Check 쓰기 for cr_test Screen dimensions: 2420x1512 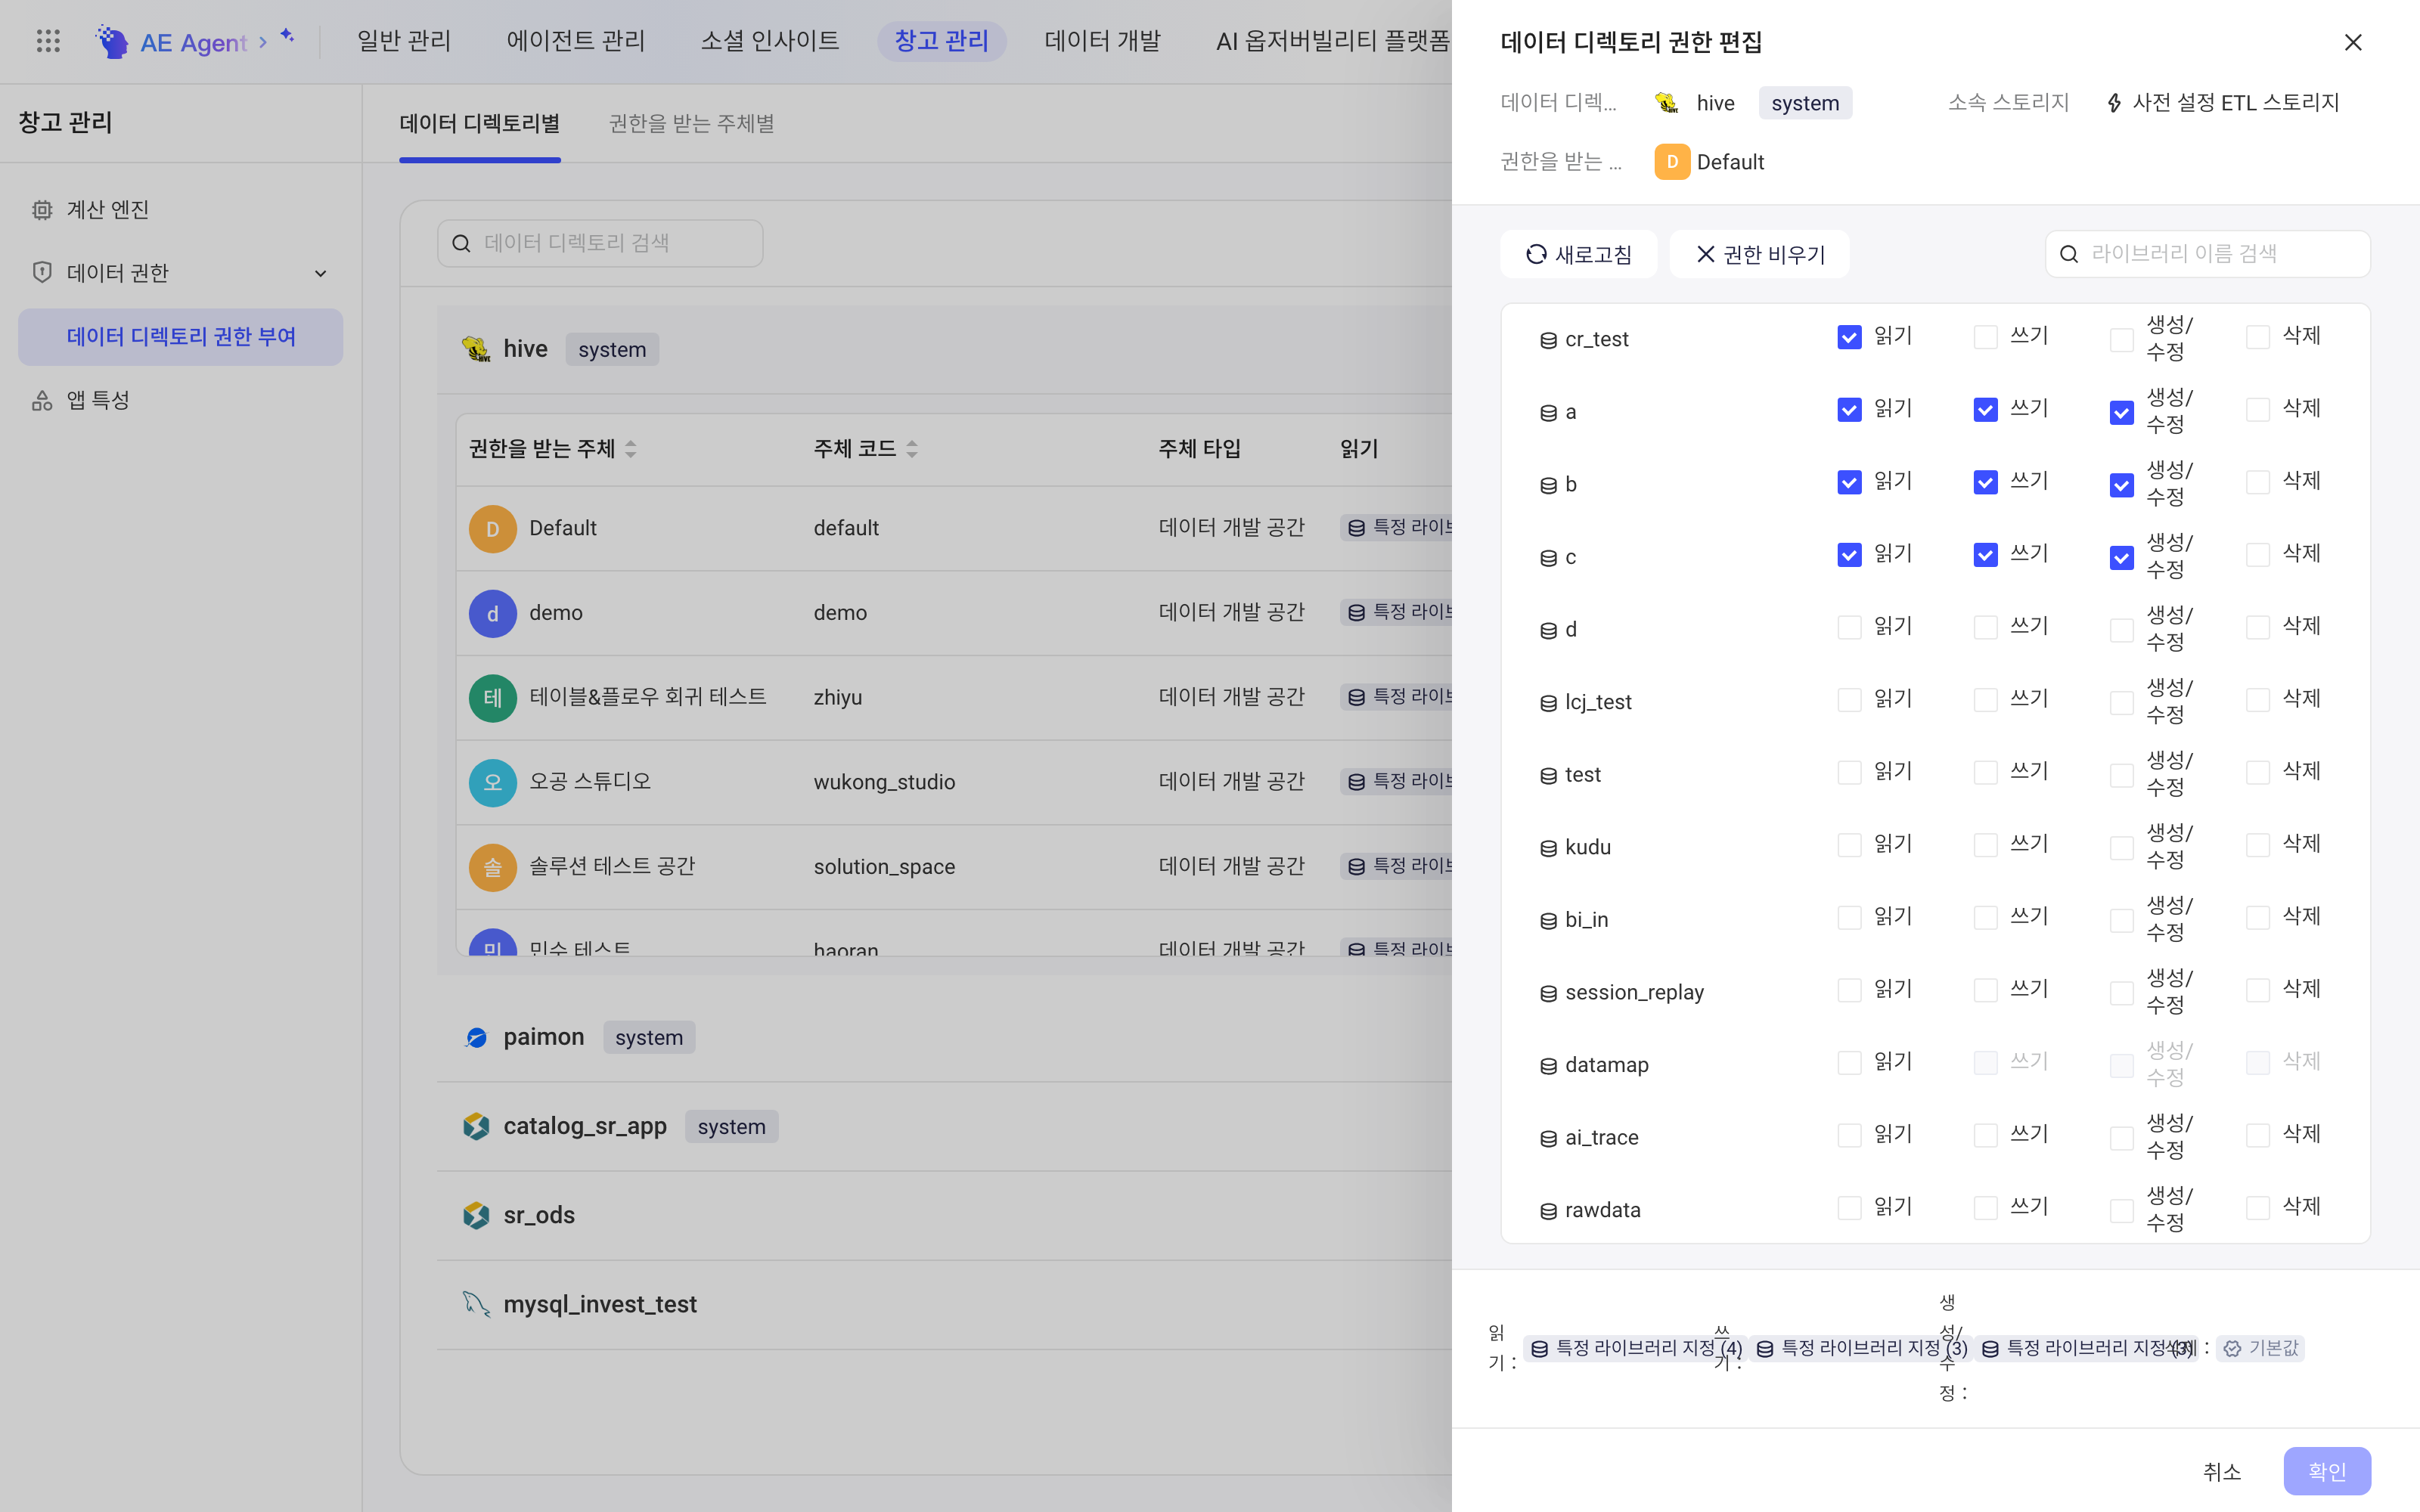(x=1985, y=337)
